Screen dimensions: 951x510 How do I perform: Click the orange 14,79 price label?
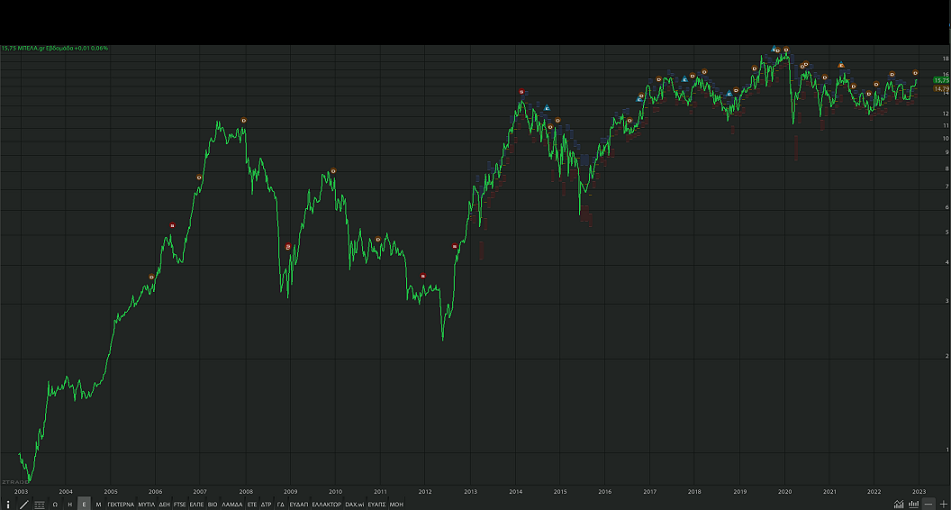pos(941,89)
